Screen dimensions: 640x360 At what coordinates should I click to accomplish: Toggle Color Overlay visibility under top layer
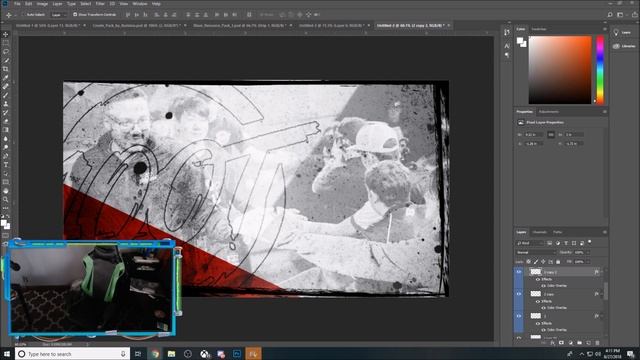coord(543,286)
